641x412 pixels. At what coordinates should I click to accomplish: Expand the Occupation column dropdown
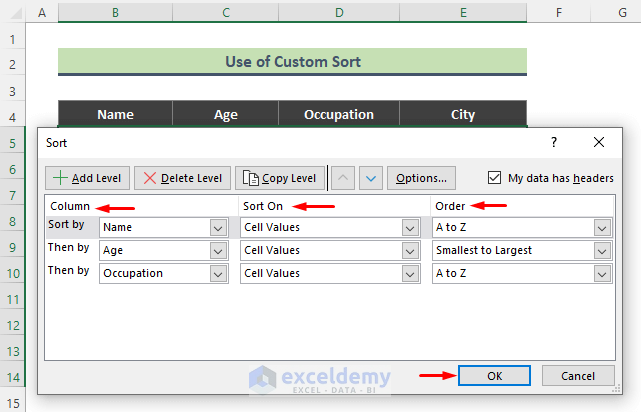click(219, 273)
